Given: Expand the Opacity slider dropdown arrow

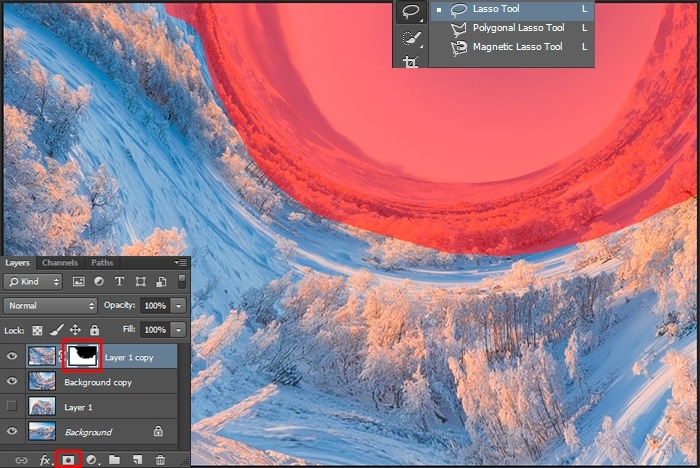Looking at the screenshot, I should click(x=179, y=305).
